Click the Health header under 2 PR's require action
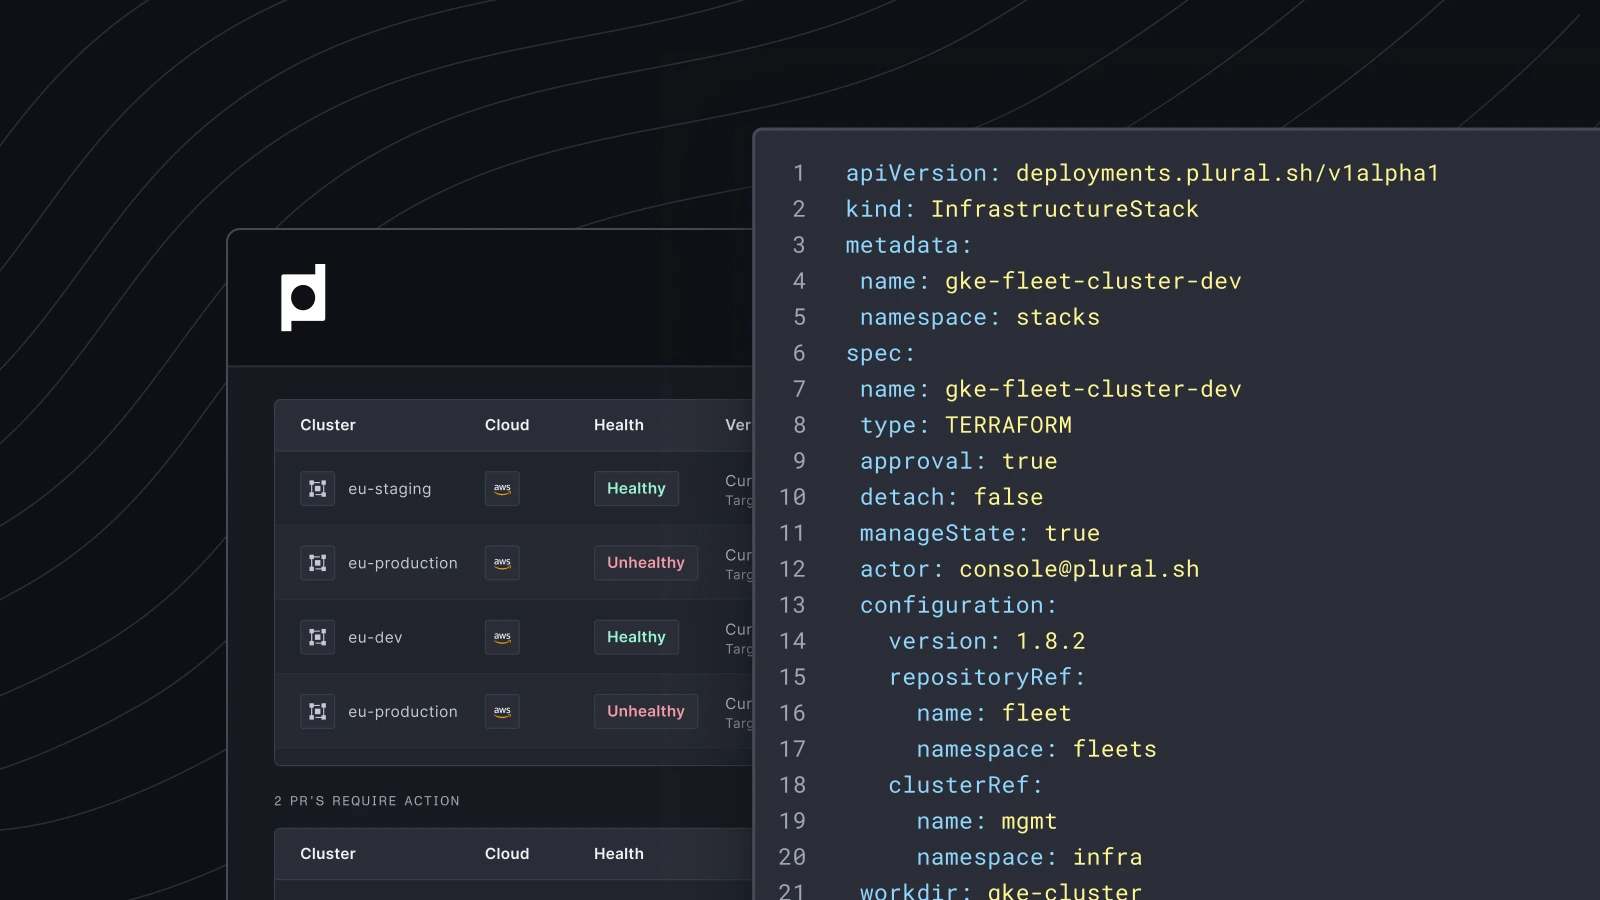 point(619,854)
